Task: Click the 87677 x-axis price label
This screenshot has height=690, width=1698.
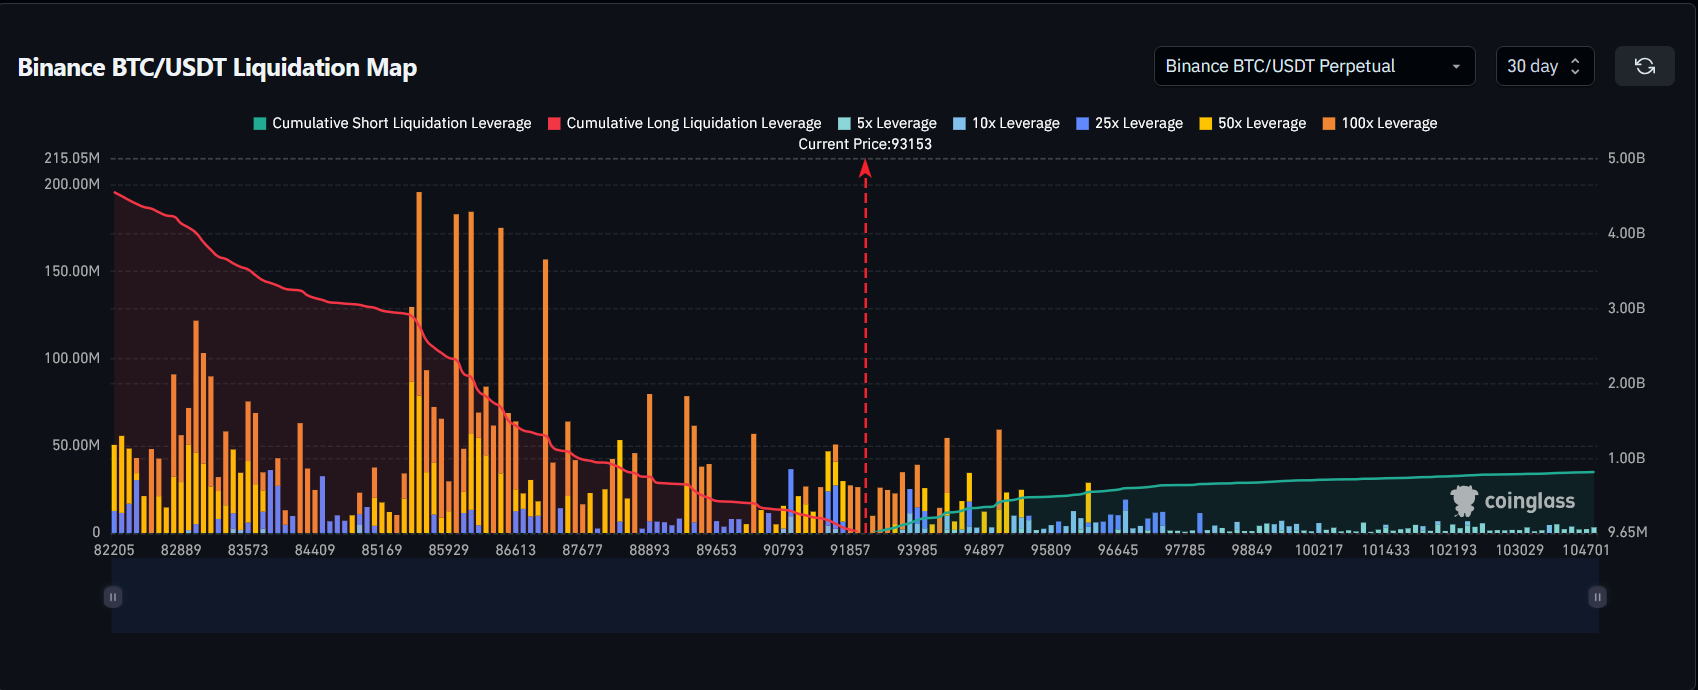Action: [582, 550]
